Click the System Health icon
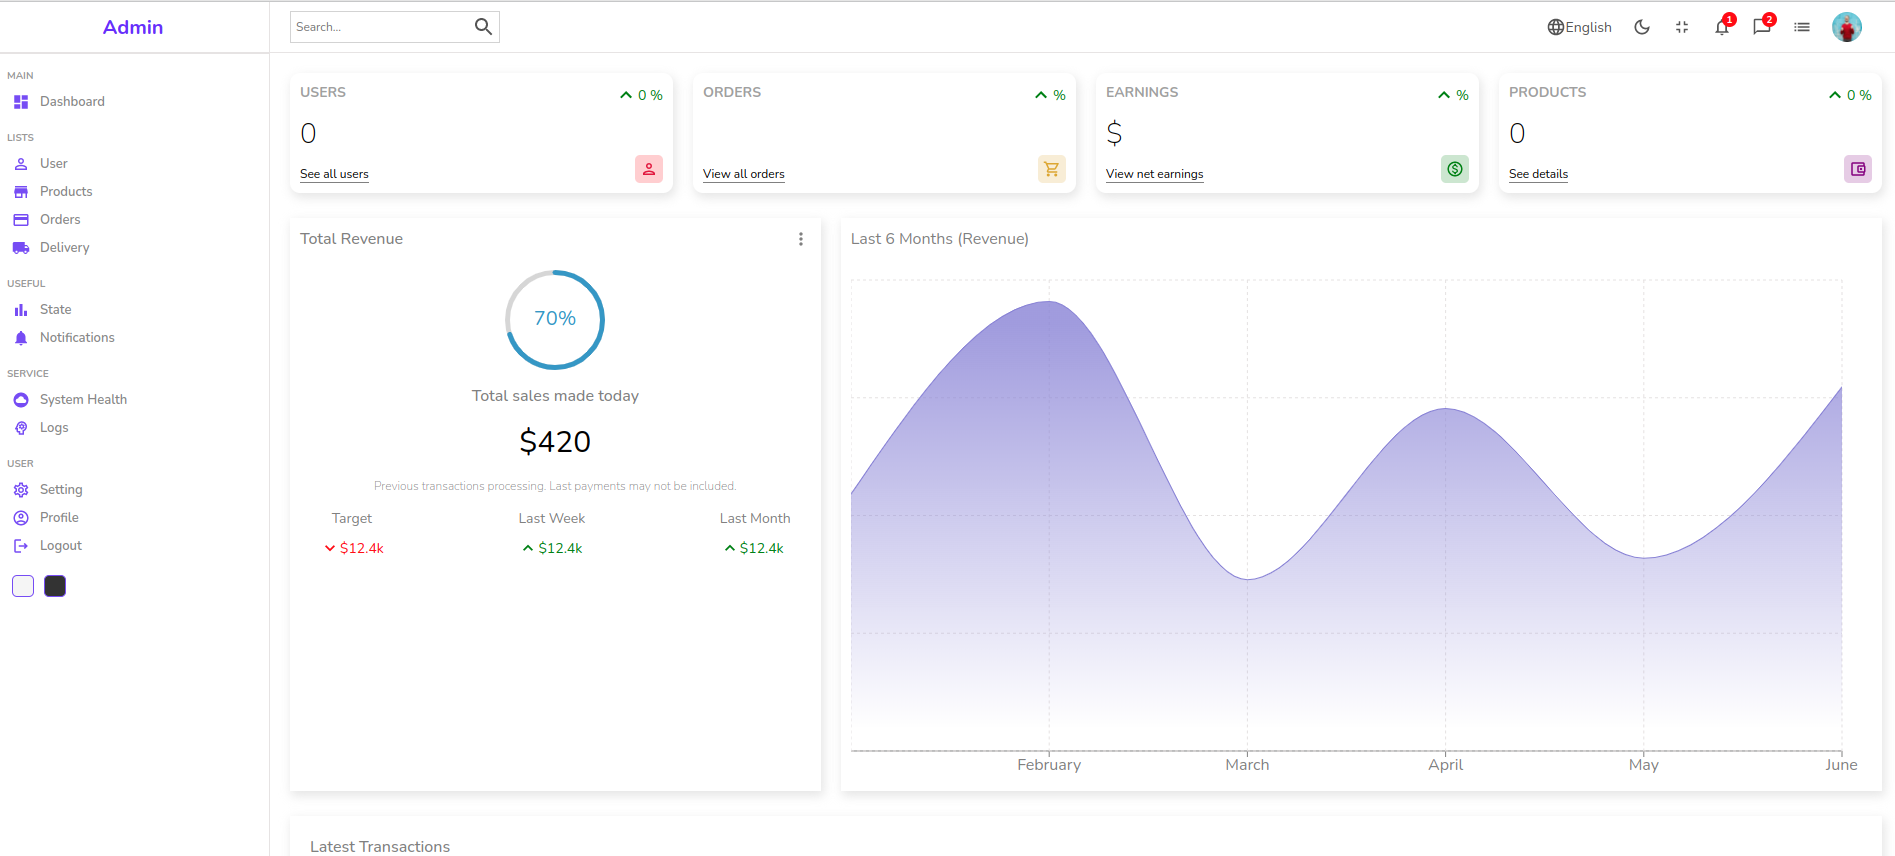Viewport: 1895px width, 856px height. [x=21, y=400]
